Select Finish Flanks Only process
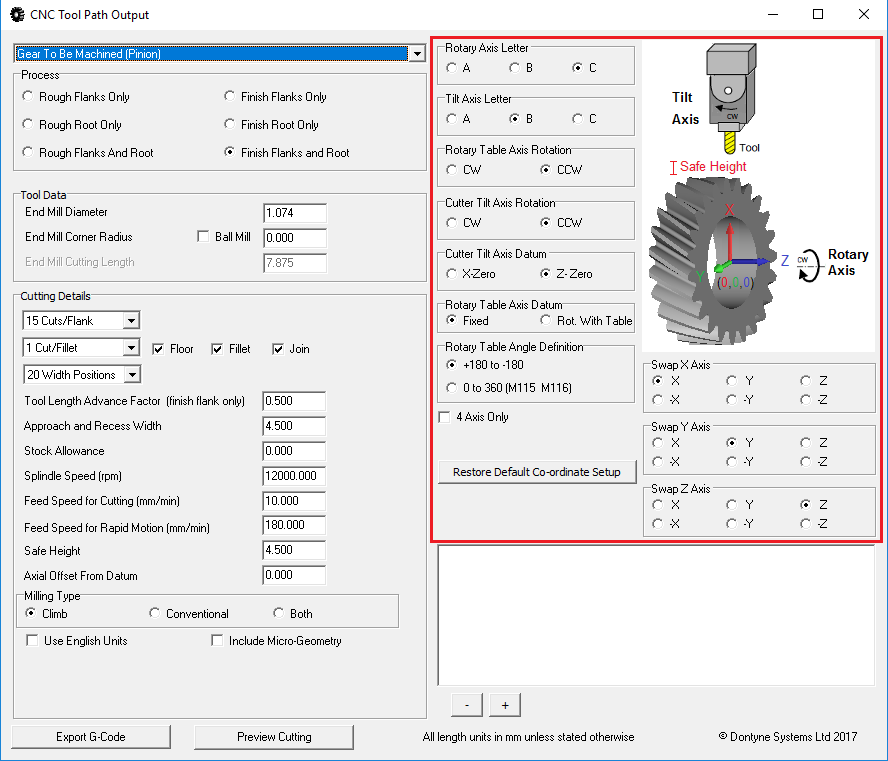Viewport: 888px width, 761px height. [230, 96]
